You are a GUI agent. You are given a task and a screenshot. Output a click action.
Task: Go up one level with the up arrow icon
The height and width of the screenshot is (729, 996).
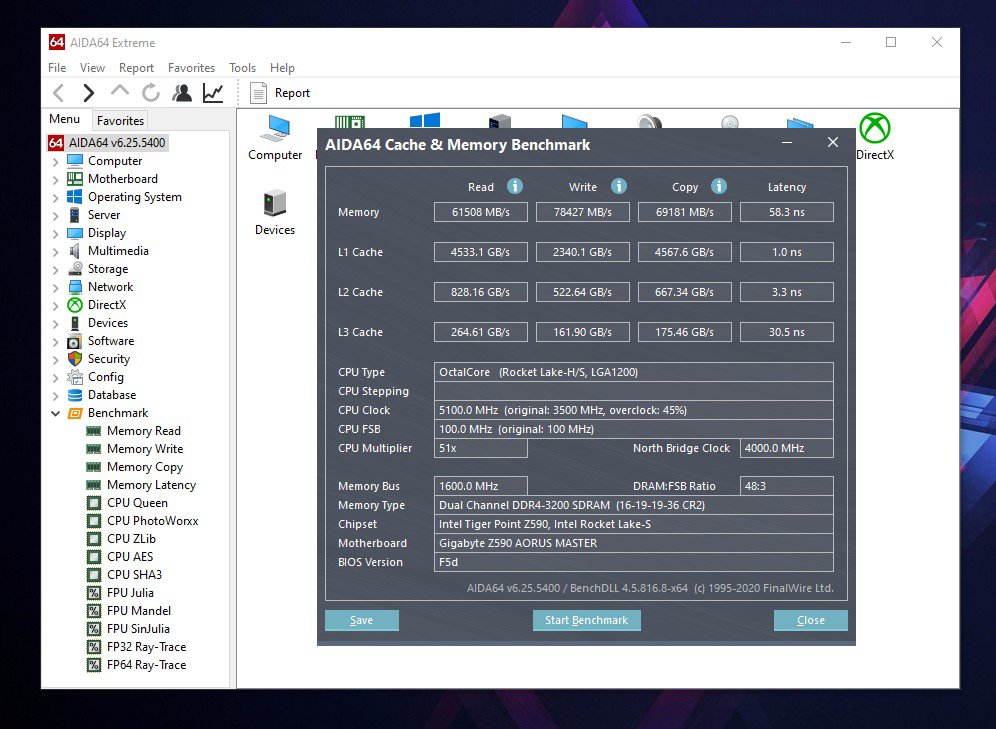(119, 91)
